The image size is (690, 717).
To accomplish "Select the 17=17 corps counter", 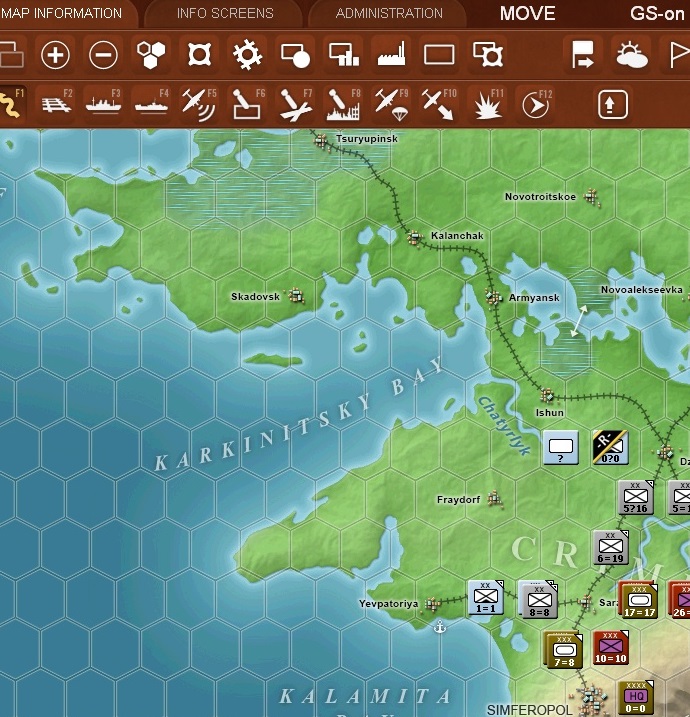I will 638,599.
